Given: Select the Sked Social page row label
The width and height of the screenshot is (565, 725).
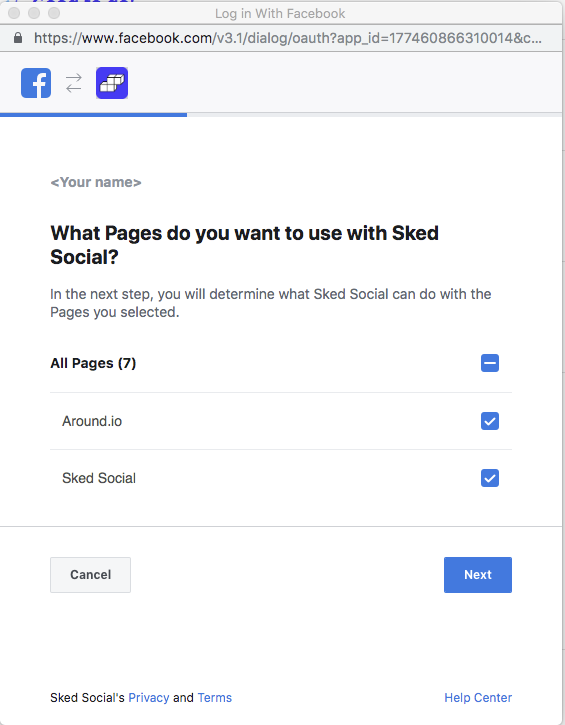Looking at the screenshot, I should (99, 478).
